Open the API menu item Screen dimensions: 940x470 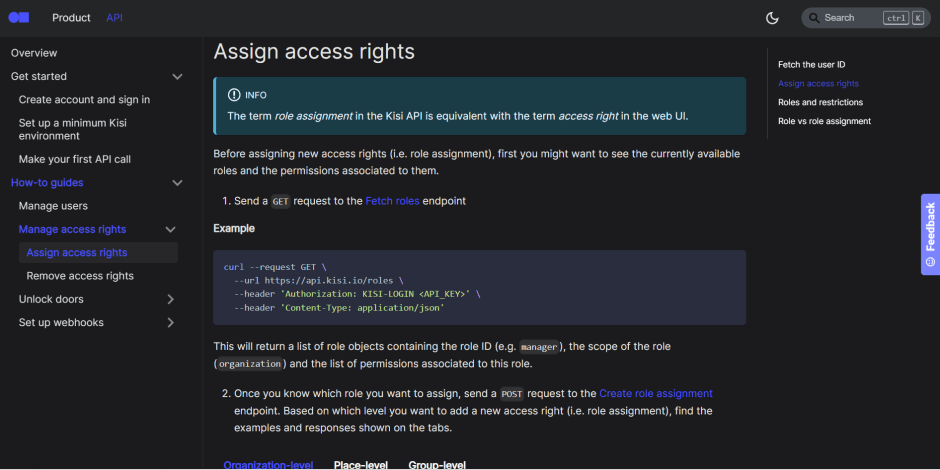pos(115,18)
